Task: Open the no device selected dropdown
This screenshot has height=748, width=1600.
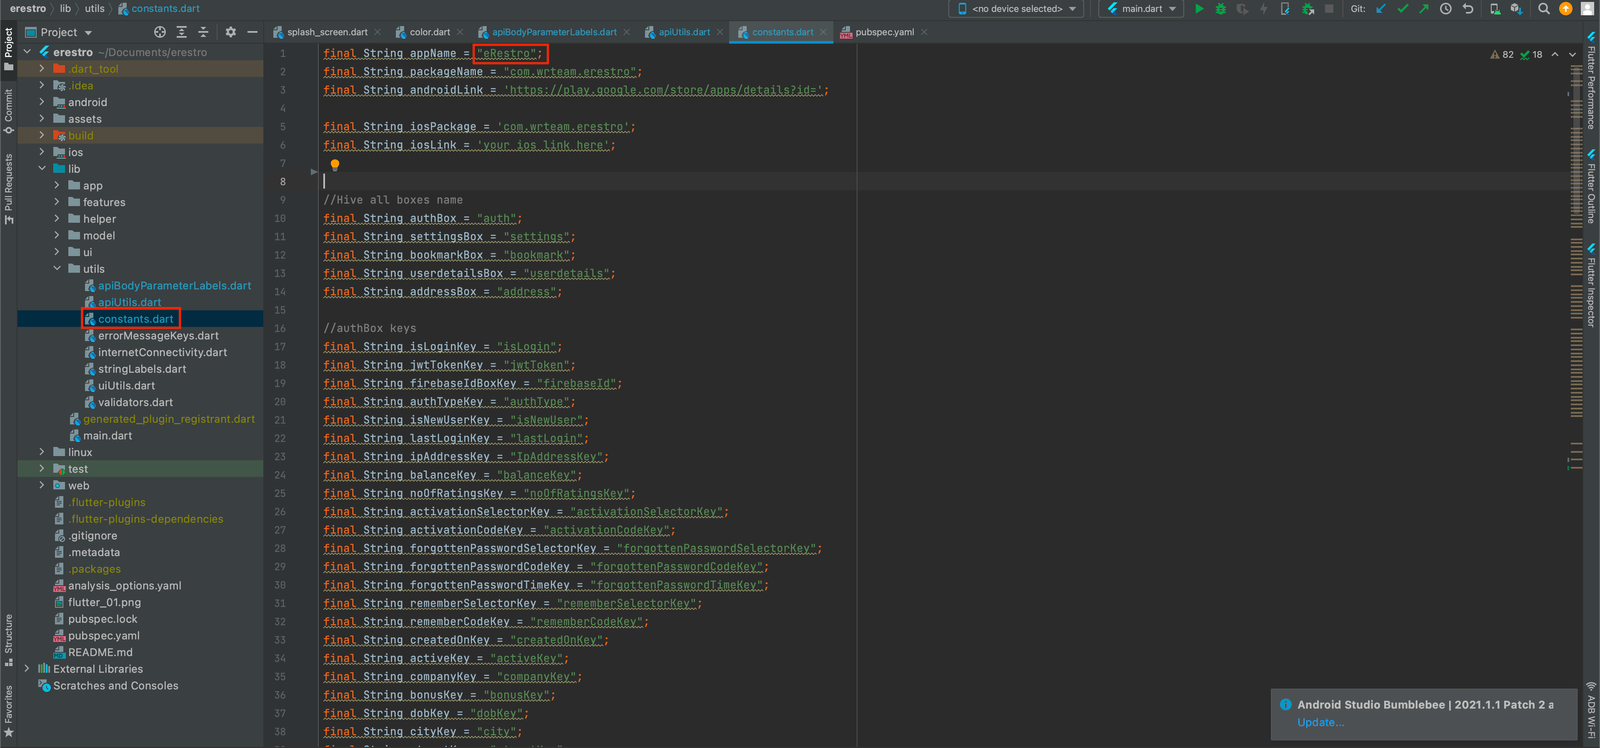Action: 1017,9
